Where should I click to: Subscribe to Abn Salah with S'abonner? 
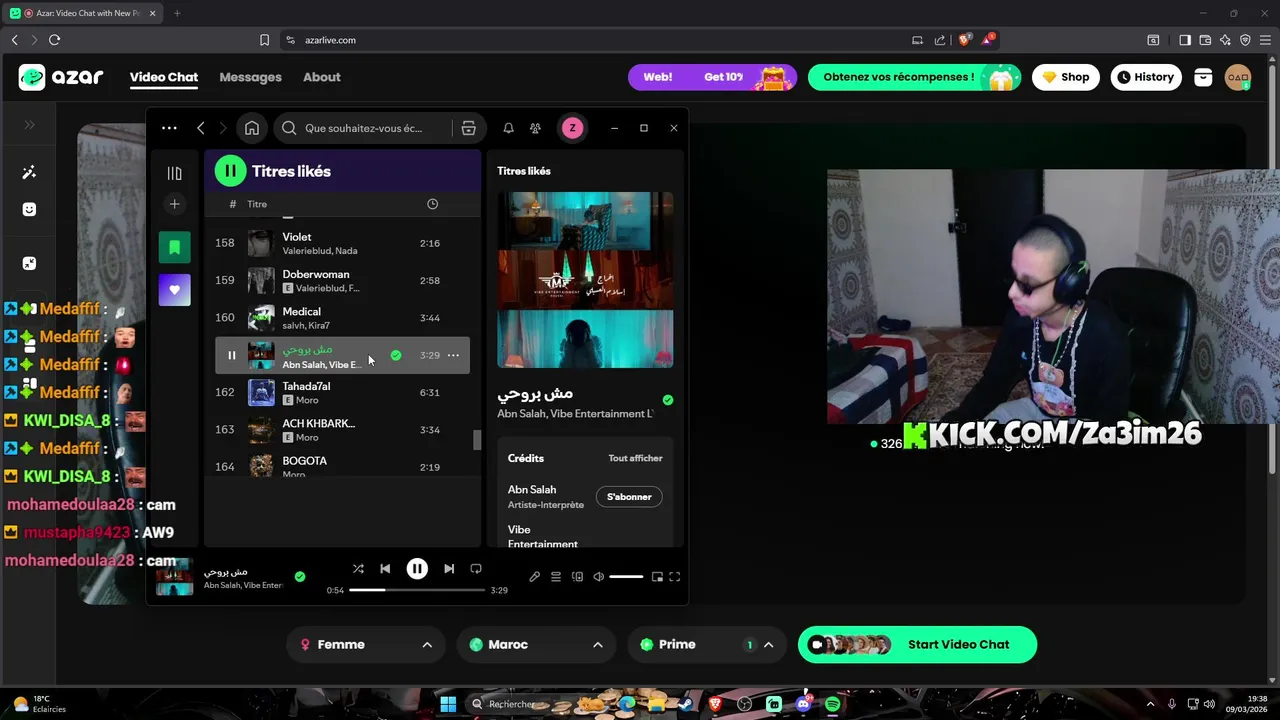[x=629, y=496]
